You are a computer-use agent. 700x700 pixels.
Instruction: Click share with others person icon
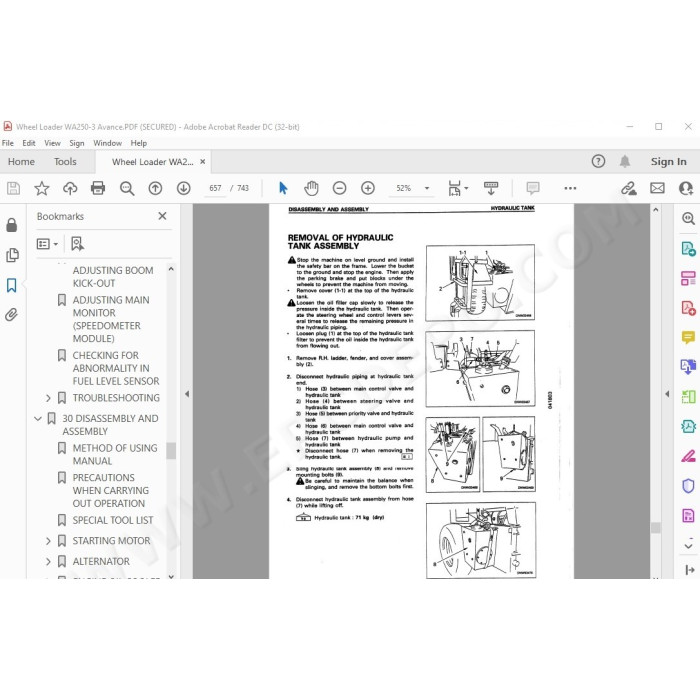[686, 188]
